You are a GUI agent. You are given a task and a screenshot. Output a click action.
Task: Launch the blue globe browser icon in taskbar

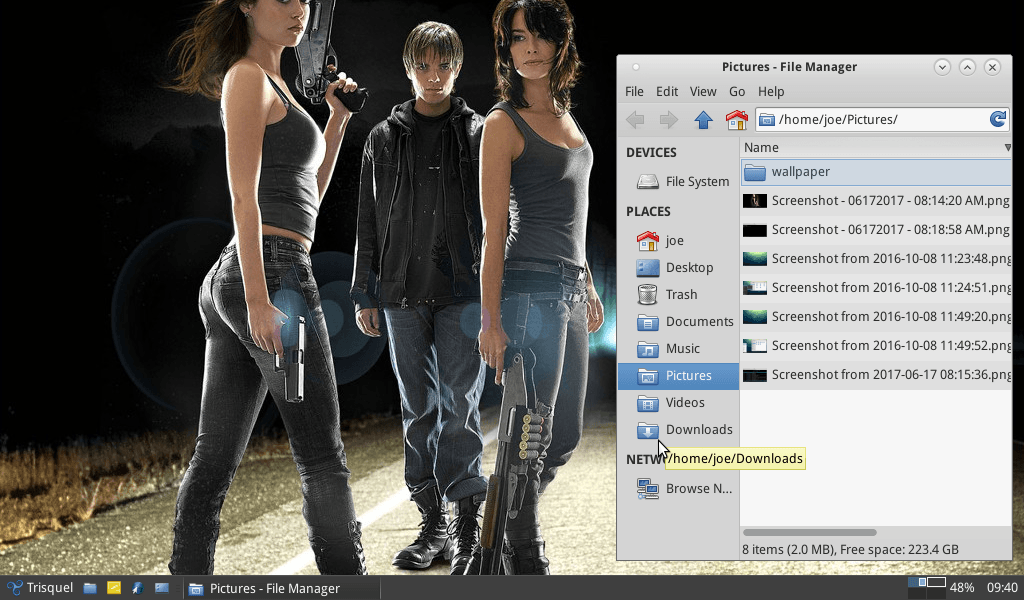coord(138,588)
